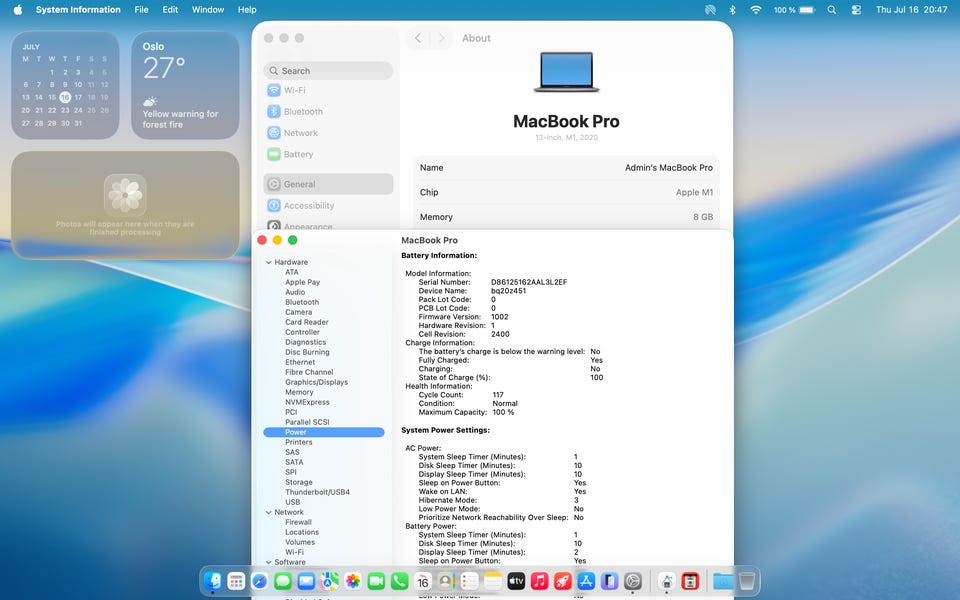This screenshot has height=600, width=960.
Task: Open Control Center in the menu bar
Action: (x=856, y=10)
